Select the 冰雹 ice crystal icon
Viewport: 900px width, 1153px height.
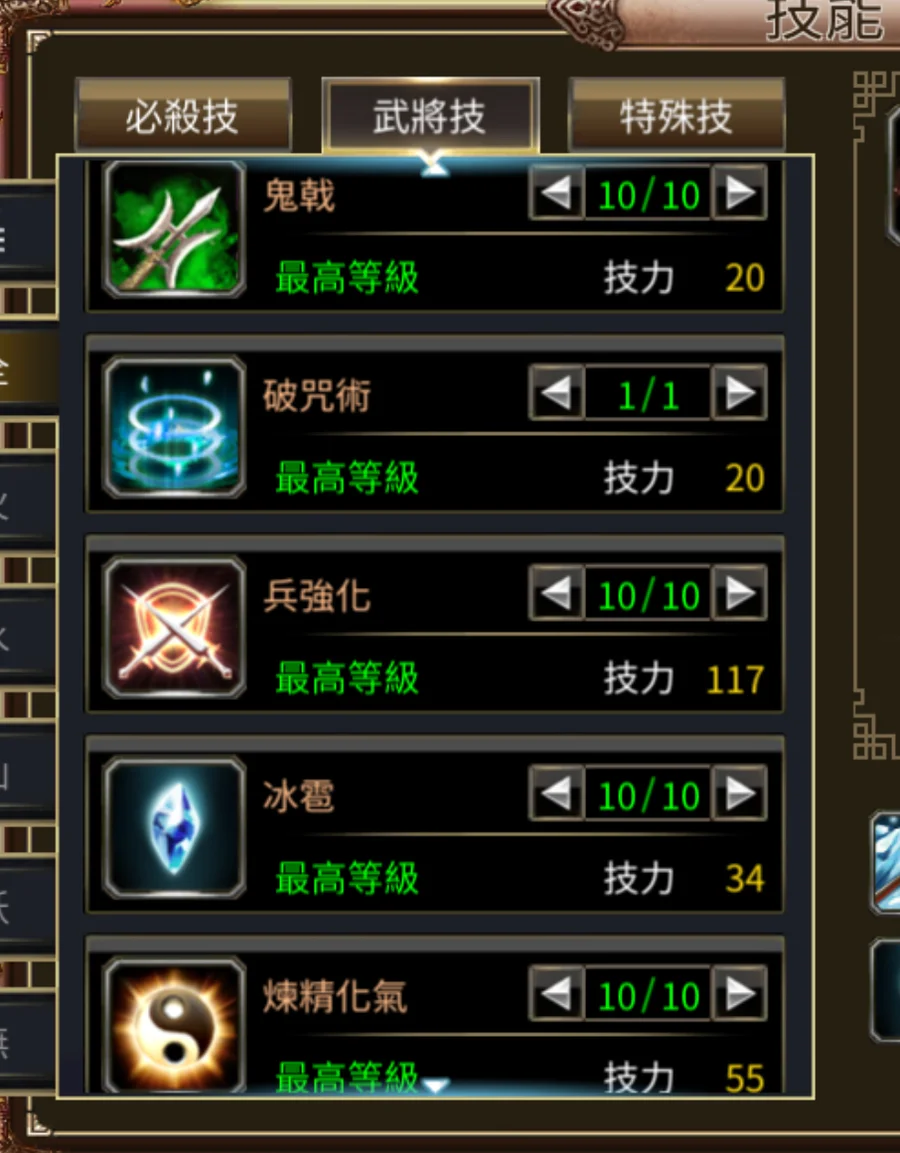pos(174,827)
